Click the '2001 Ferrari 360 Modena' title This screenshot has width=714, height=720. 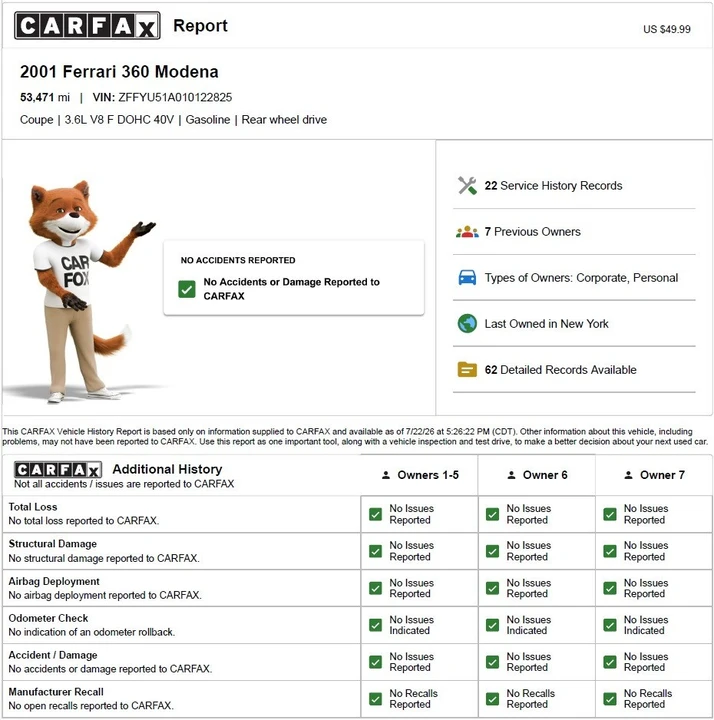click(119, 72)
